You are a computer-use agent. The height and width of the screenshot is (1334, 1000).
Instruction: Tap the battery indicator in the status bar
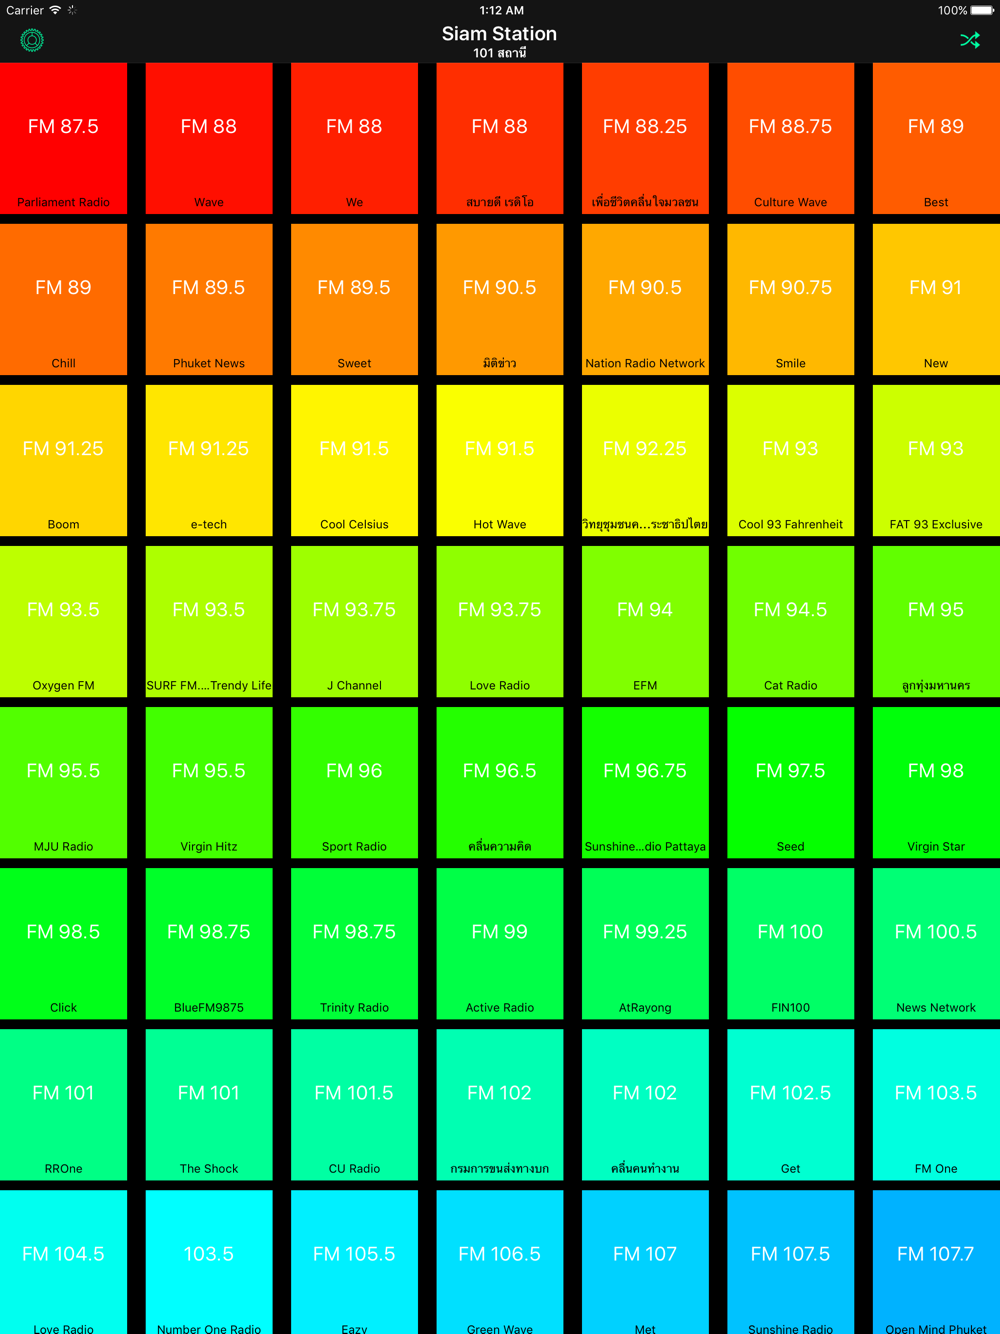[984, 10]
